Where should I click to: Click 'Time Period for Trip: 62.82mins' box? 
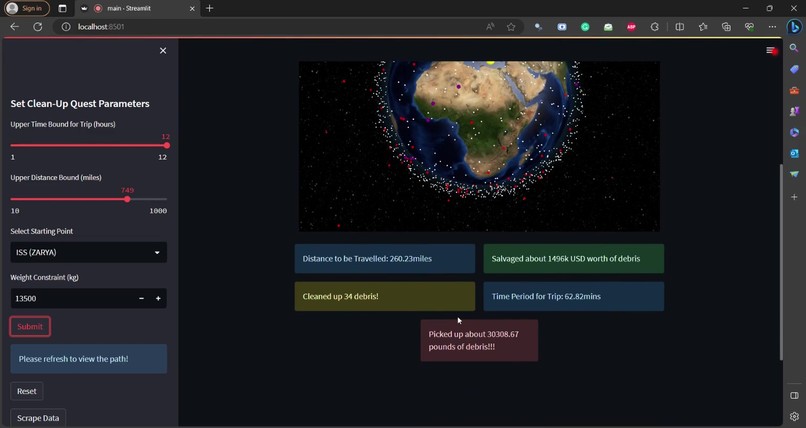pyautogui.click(x=574, y=296)
